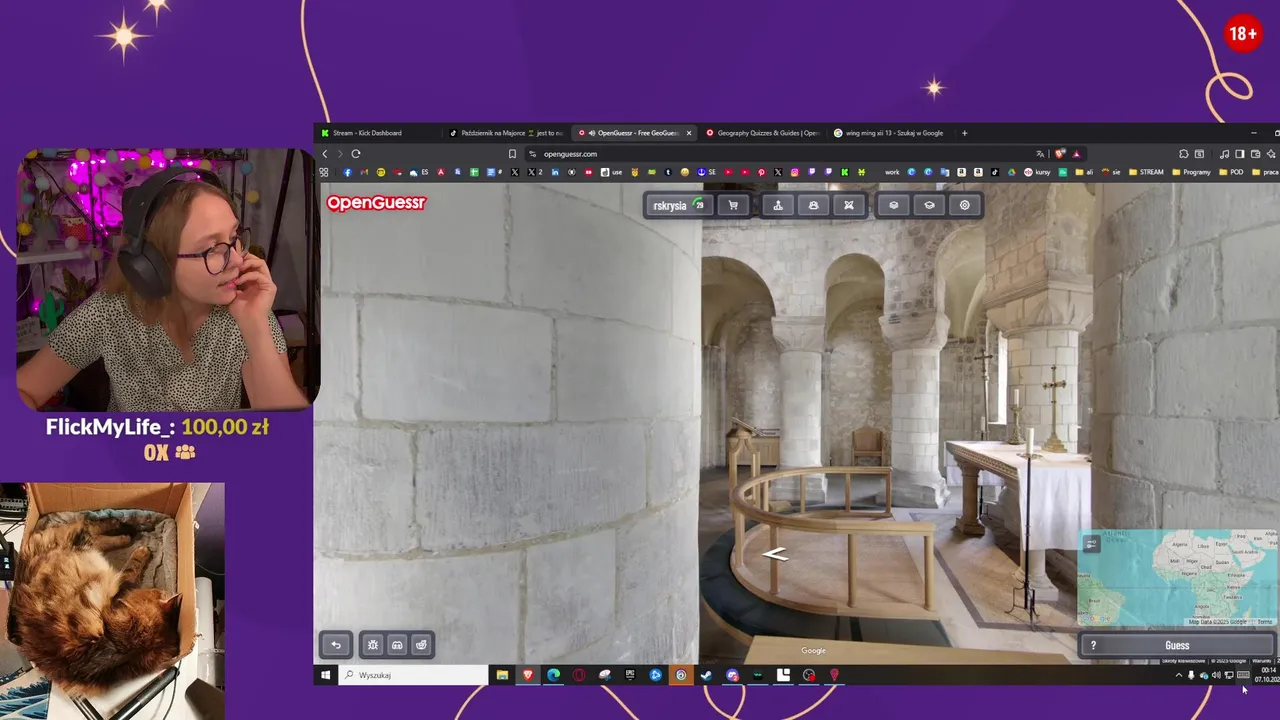This screenshot has width=1280, height=720.
Task: Open the Windows Start menu
Action: [x=325, y=675]
